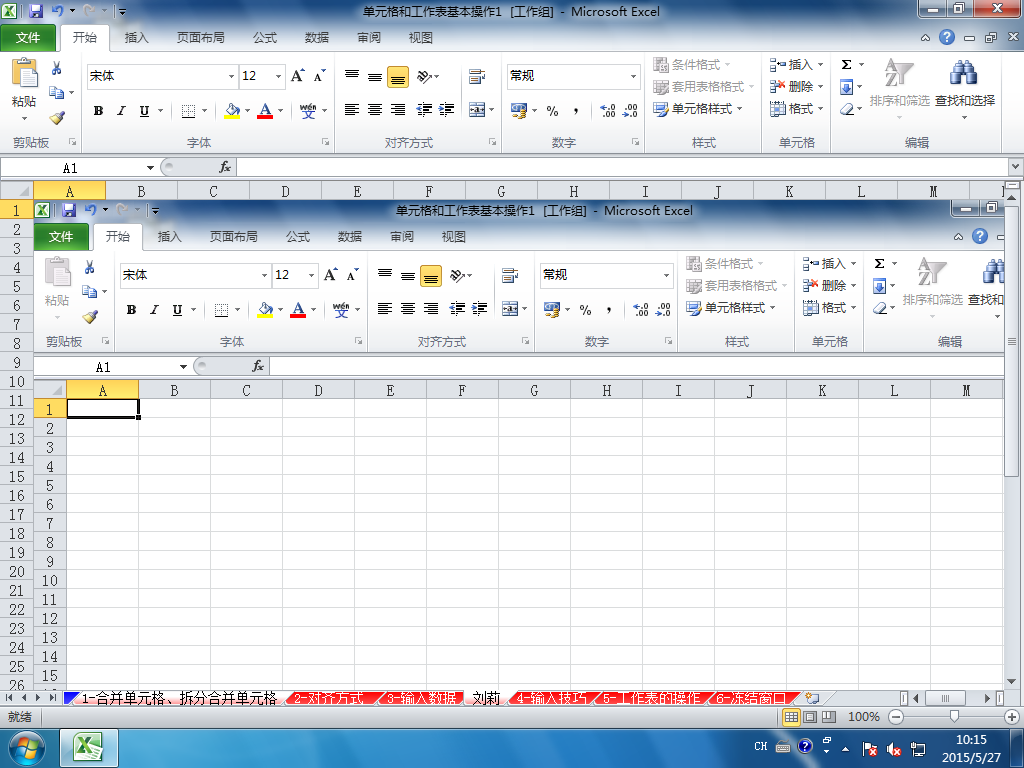
Task: Click 插入 in the top ribbon 单元格 group
Action: [797, 65]
